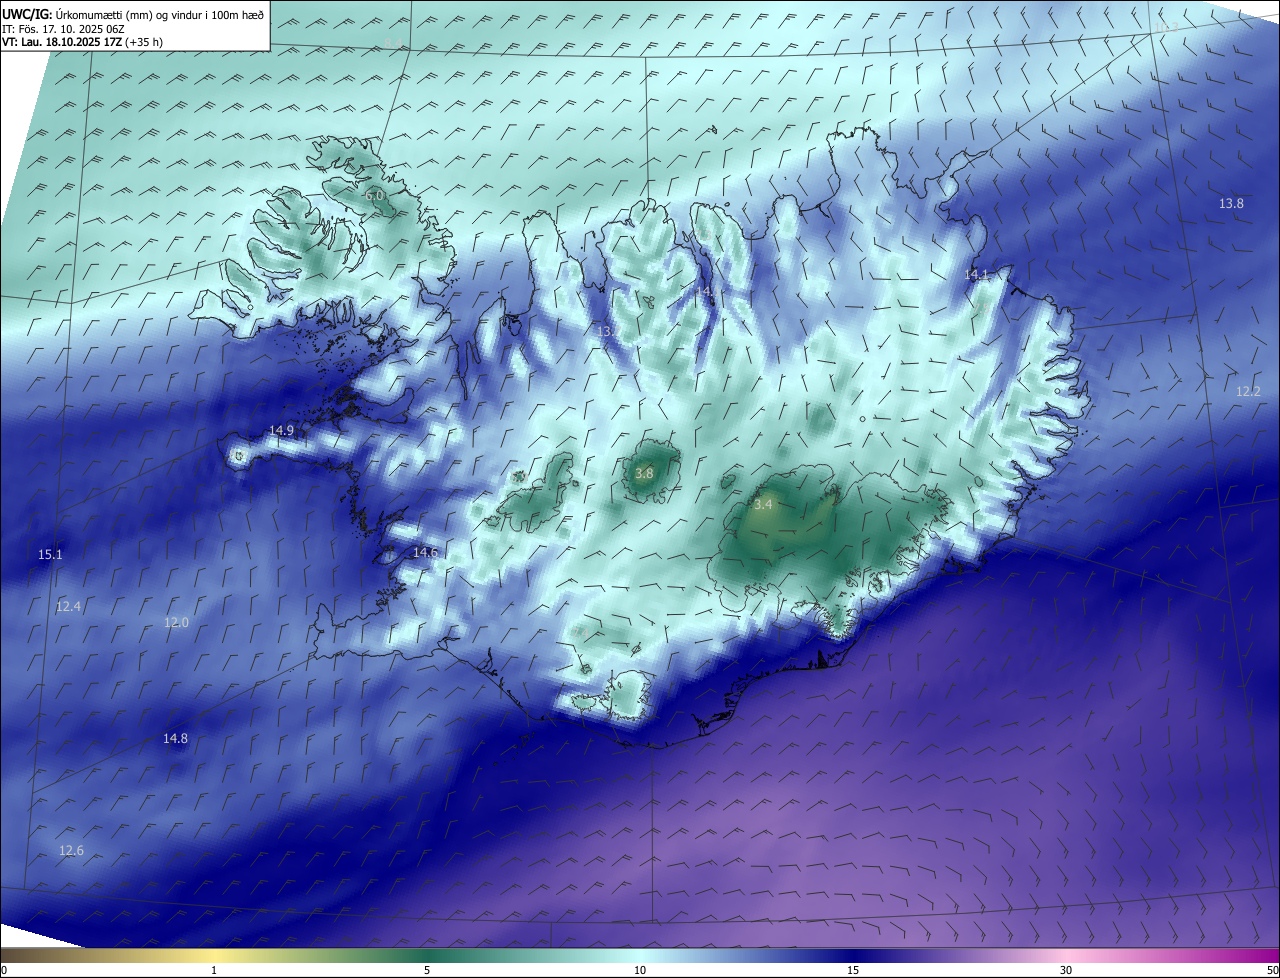1280x978 pixels.
Task: Click the 14.6 value label
Action: coord(425,552)
